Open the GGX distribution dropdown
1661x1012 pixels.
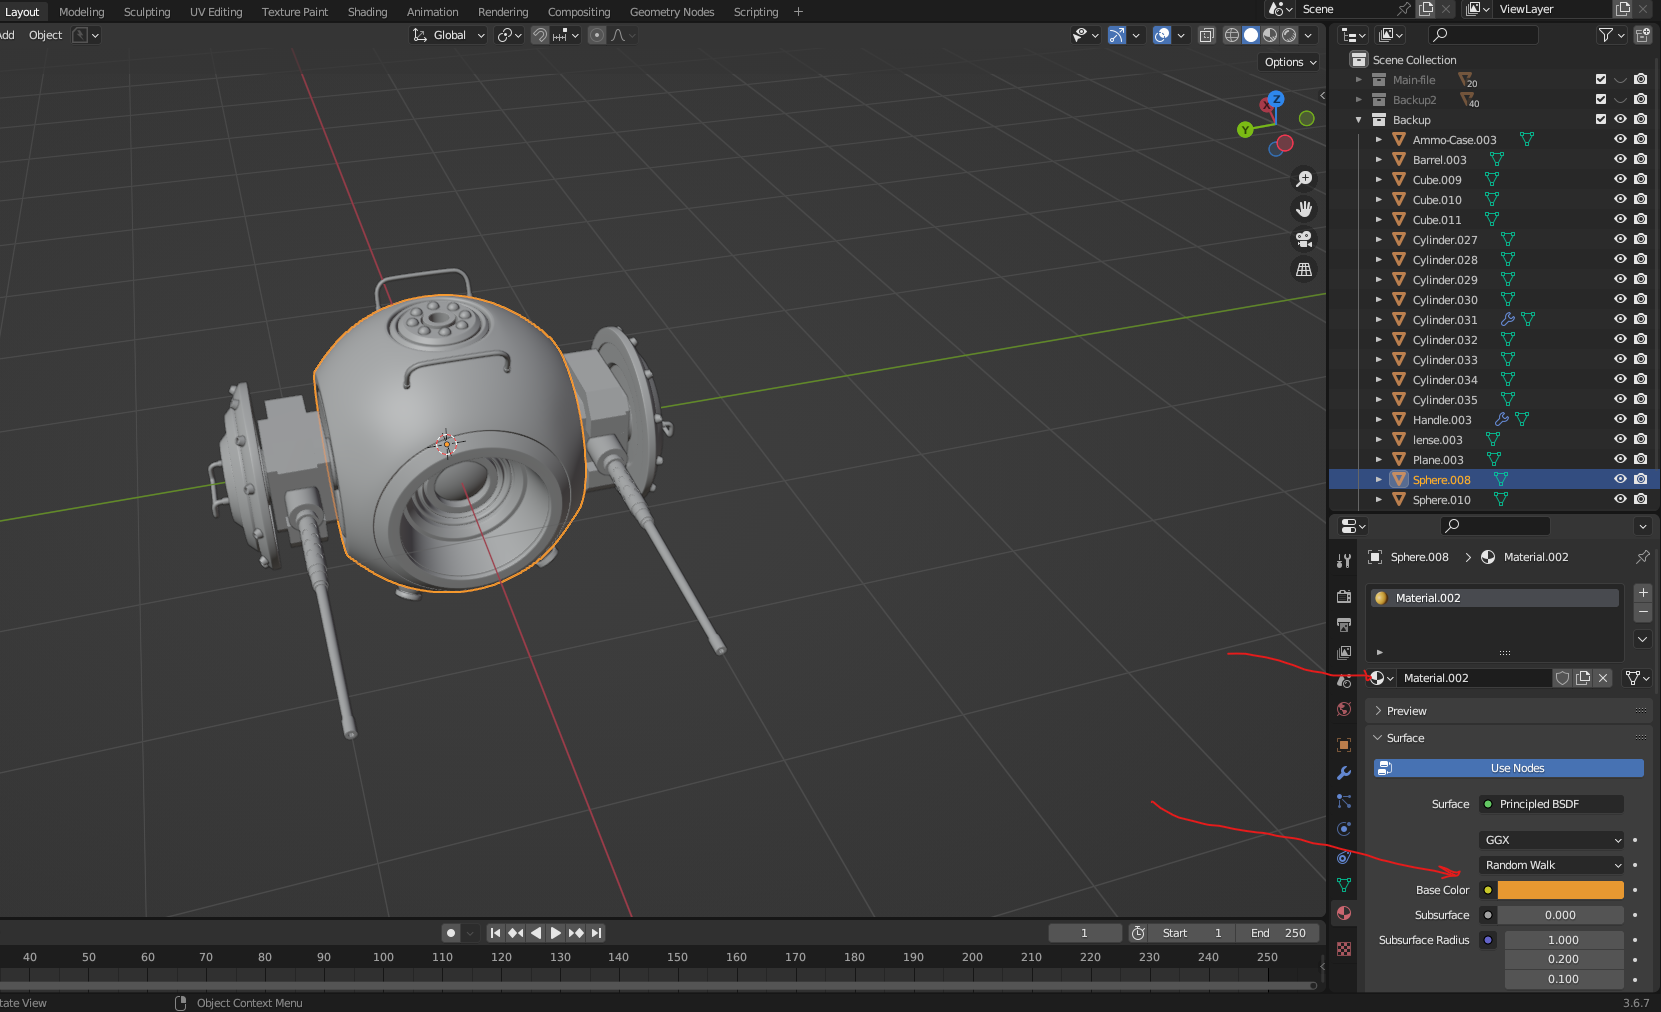click(x=1552, y=840)
